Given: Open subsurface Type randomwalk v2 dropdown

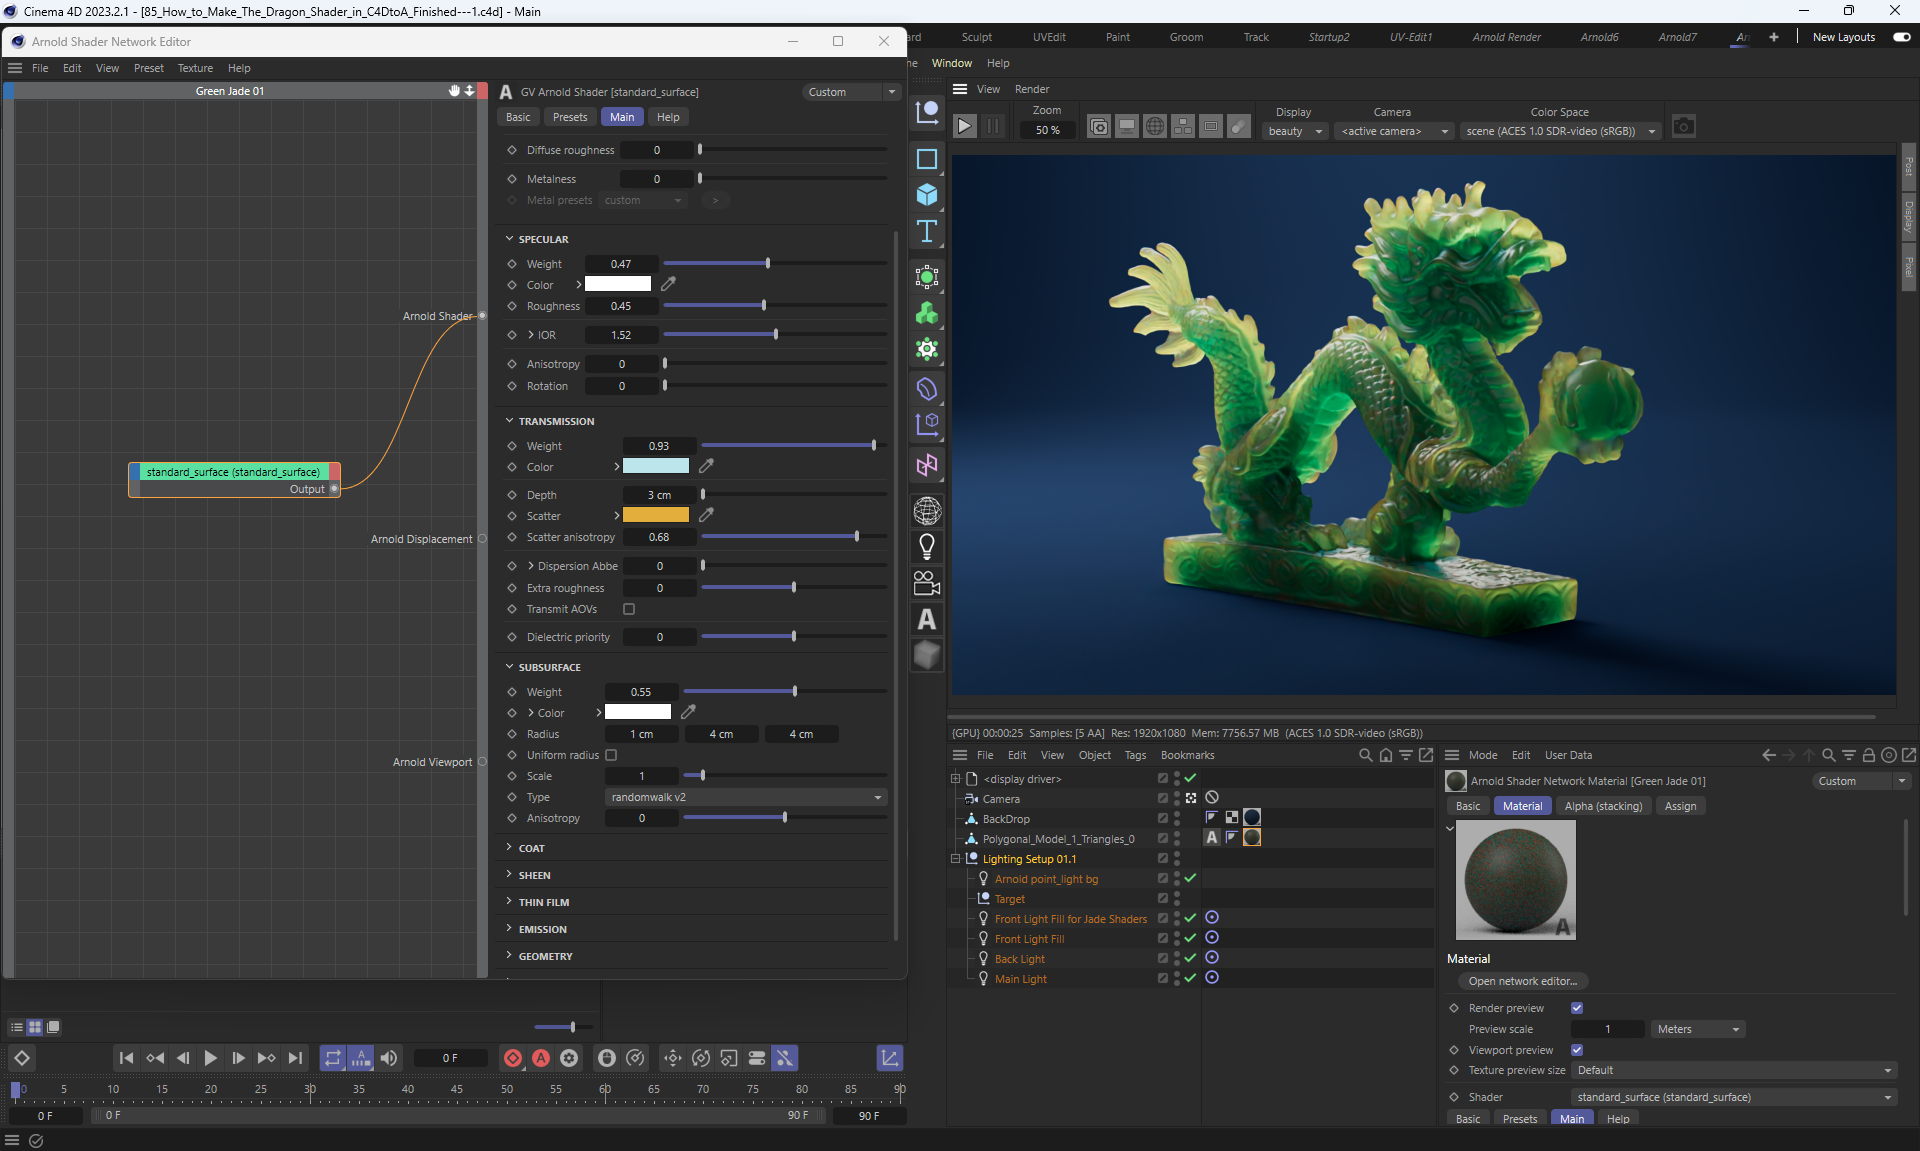Looking at the screenshot, I should 746,797.
